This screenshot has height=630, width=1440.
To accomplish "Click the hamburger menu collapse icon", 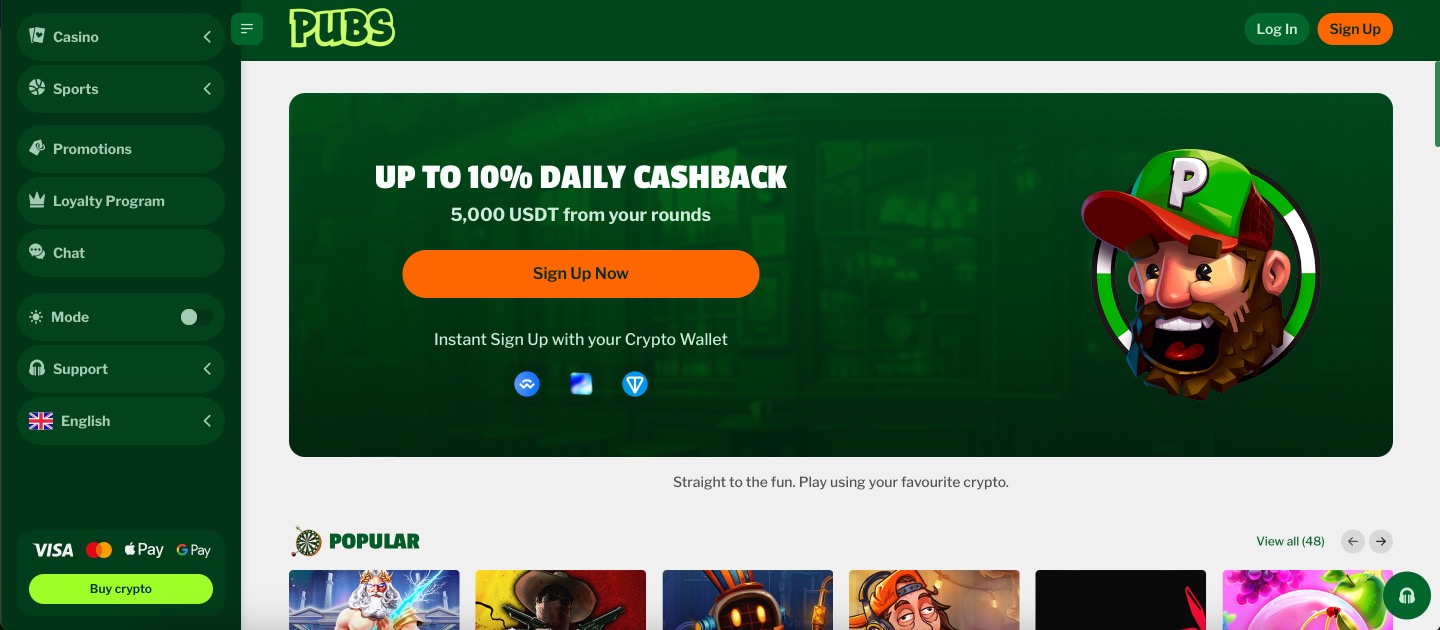I will pyautogui.click(x=247, y=29).
